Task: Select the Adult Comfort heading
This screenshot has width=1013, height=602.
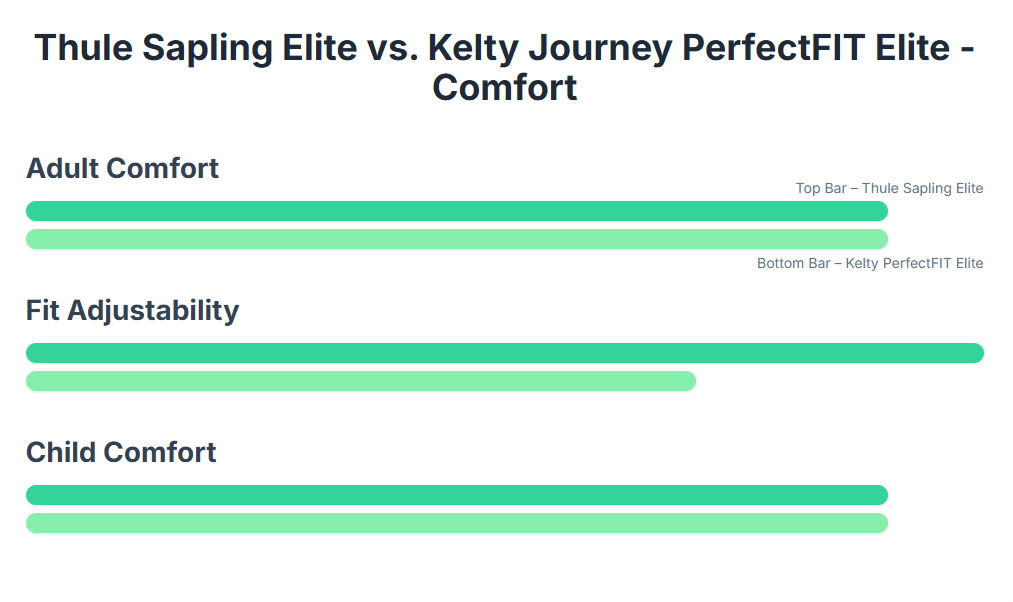Action: tap(122, 169)
